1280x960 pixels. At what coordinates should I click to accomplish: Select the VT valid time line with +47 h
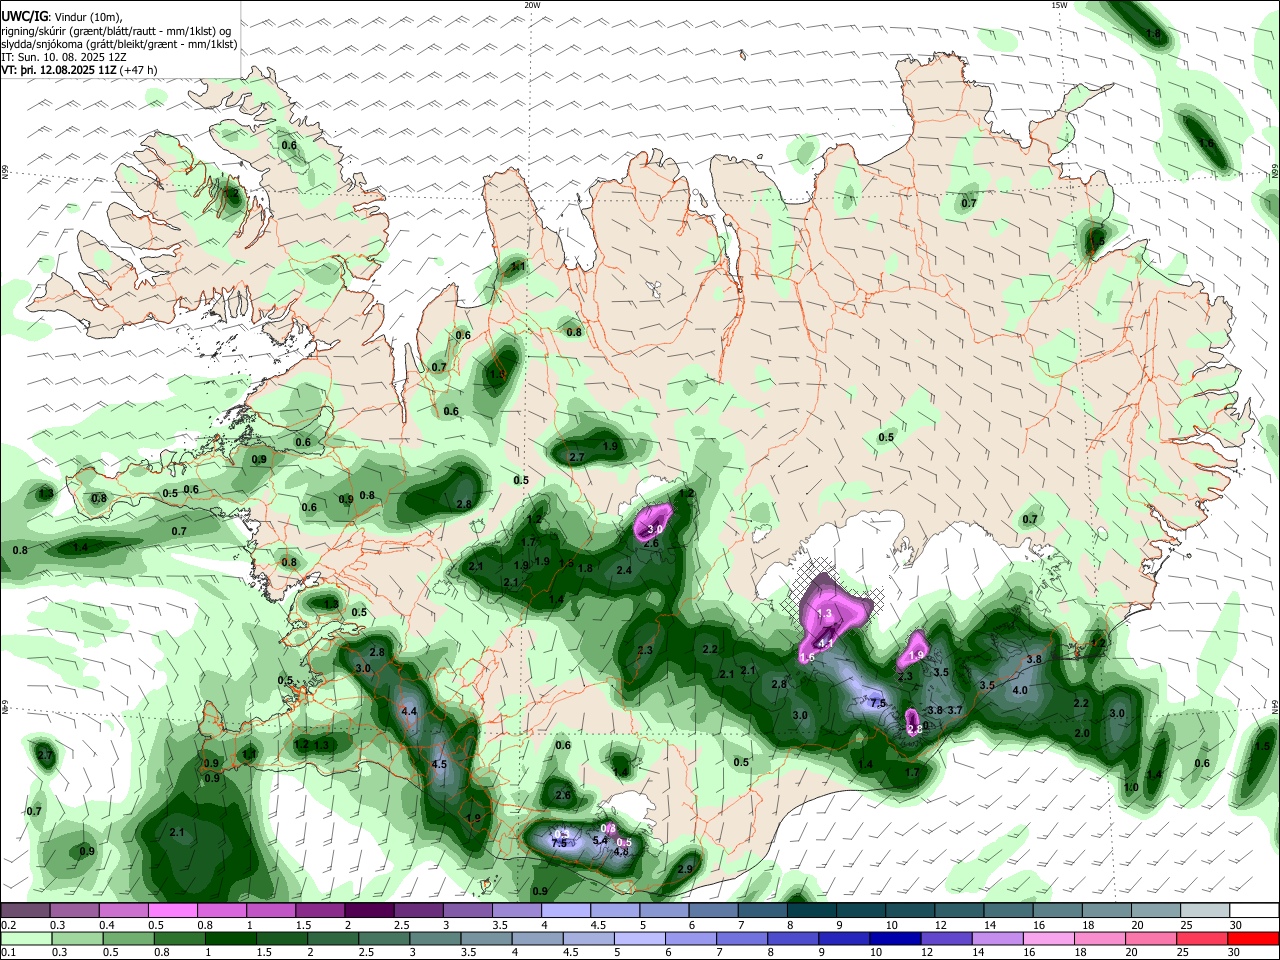[x=79, y=70]
